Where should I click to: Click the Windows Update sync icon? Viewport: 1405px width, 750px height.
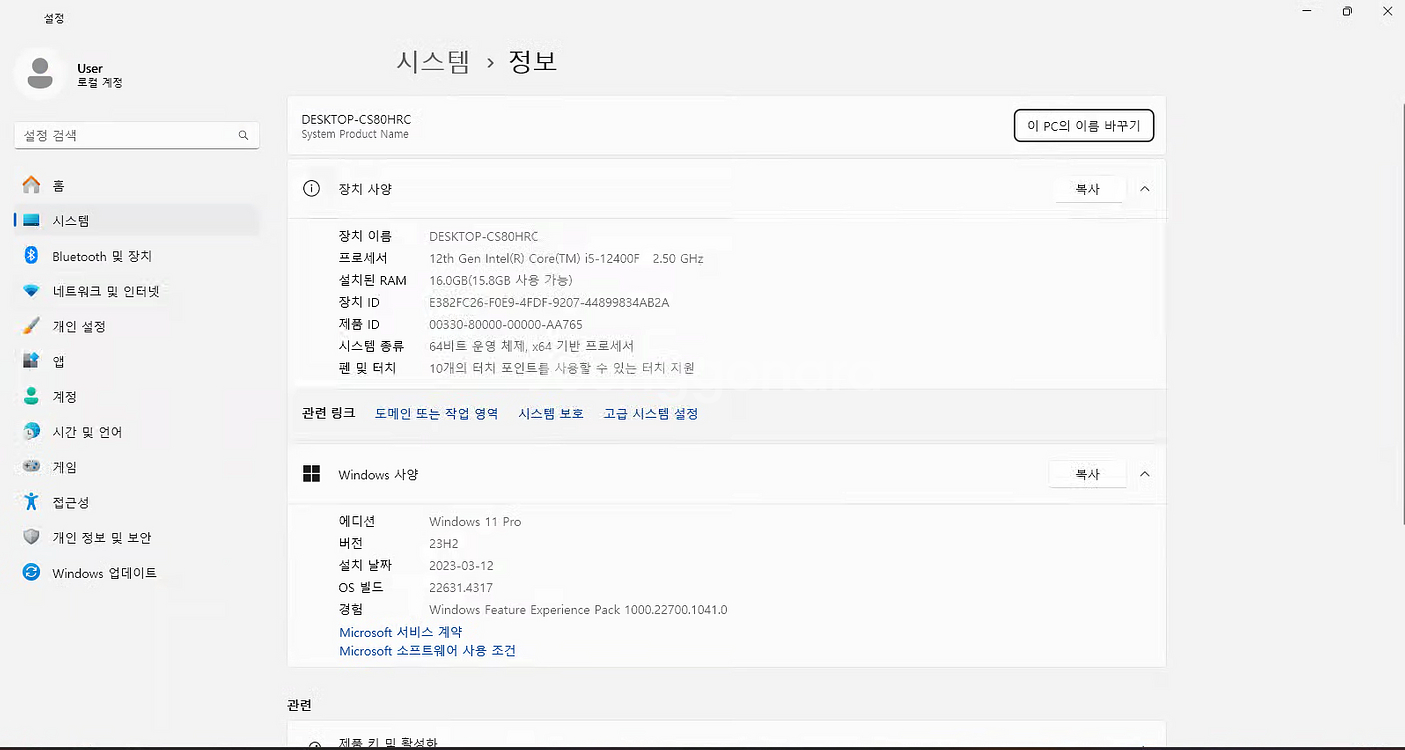(32, 573)
